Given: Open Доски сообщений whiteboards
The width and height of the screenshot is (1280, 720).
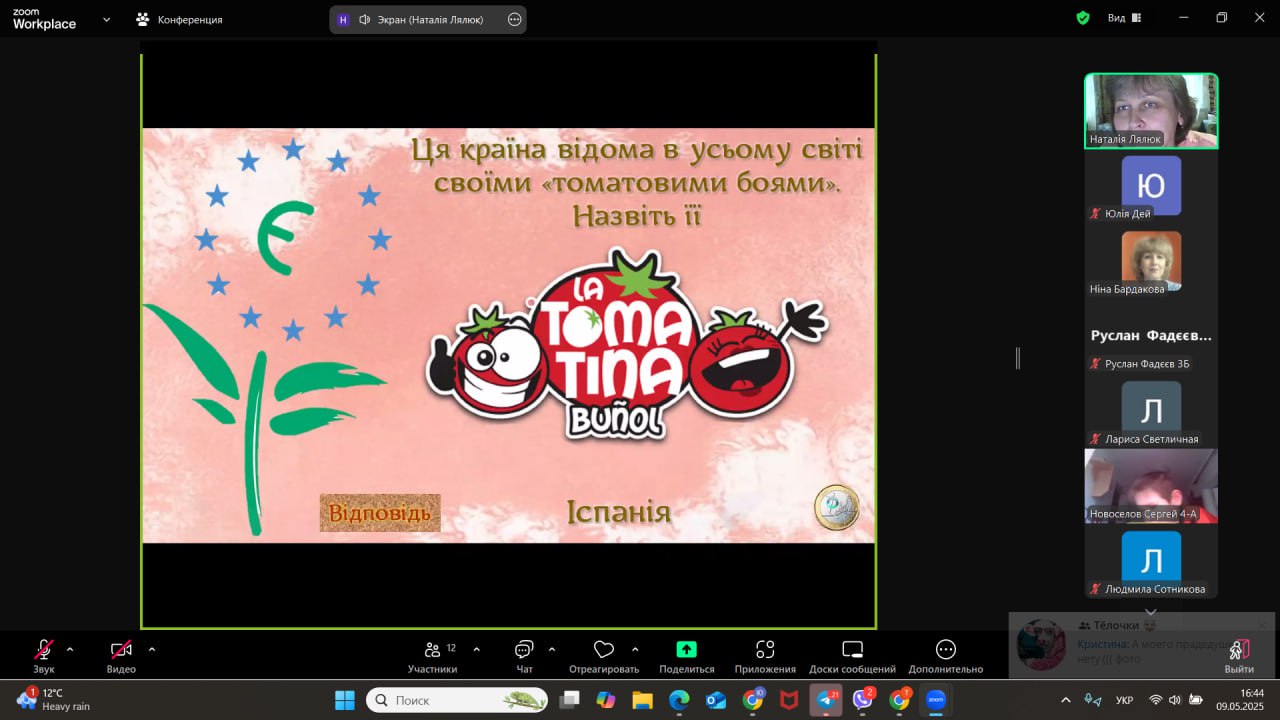Looking at the screenshot, I should 852,656.
